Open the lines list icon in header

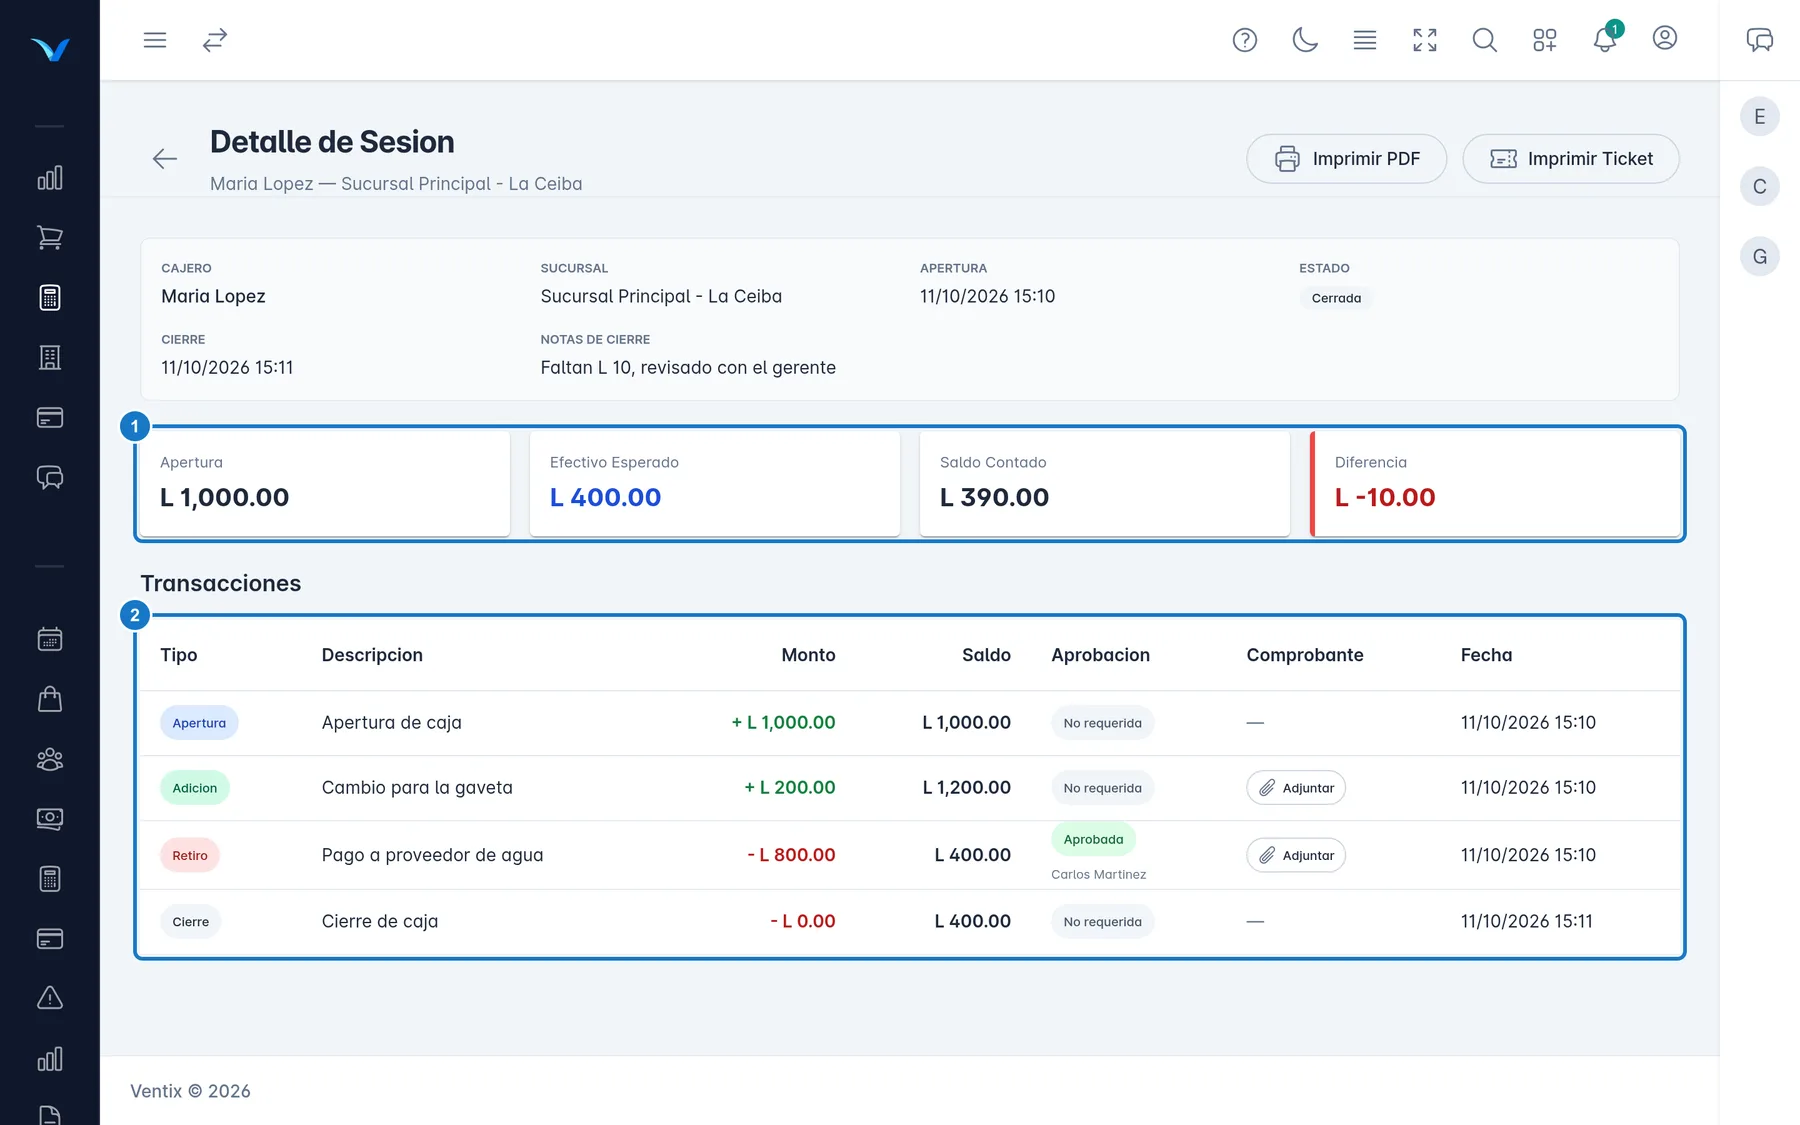point(1365,40)
